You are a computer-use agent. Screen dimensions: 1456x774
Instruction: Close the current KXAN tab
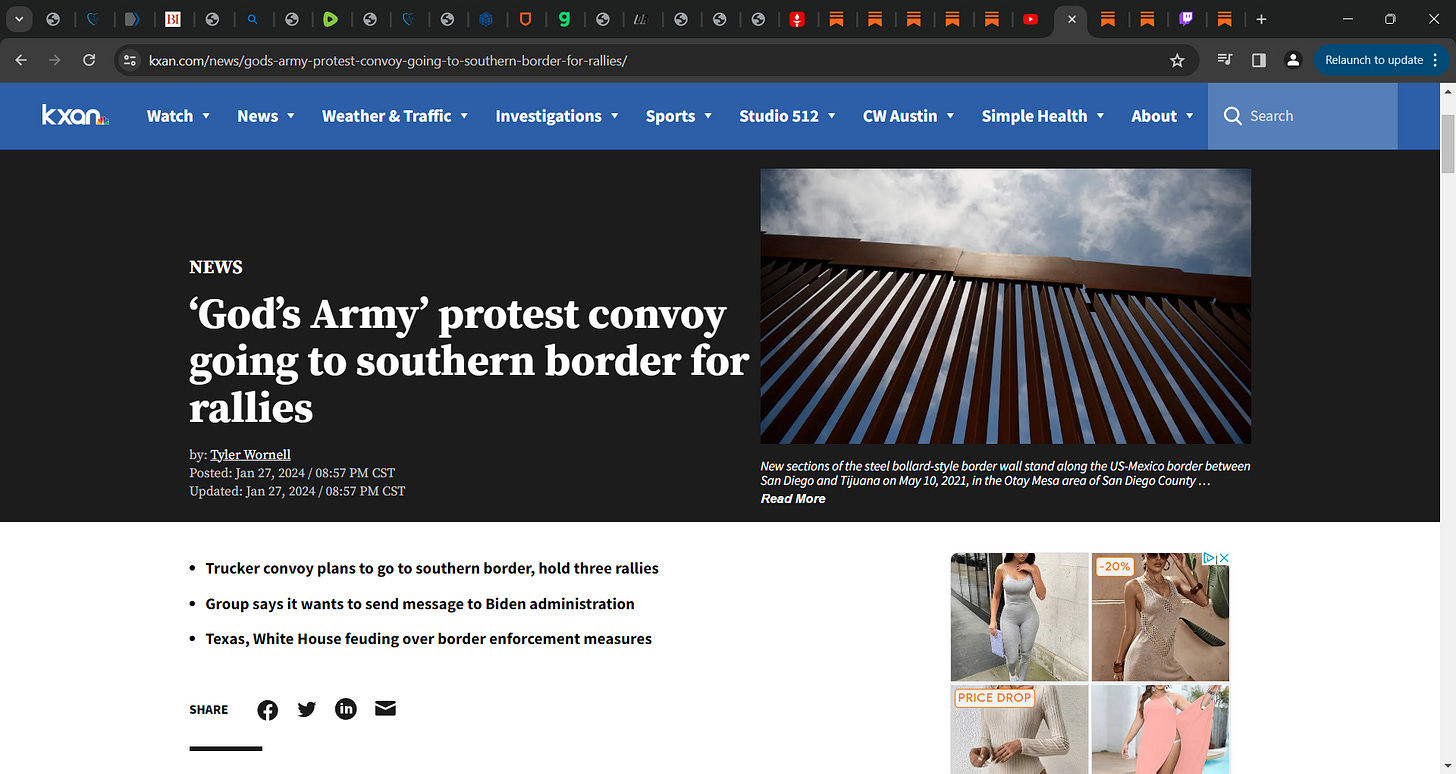[x=1071, y=19]
